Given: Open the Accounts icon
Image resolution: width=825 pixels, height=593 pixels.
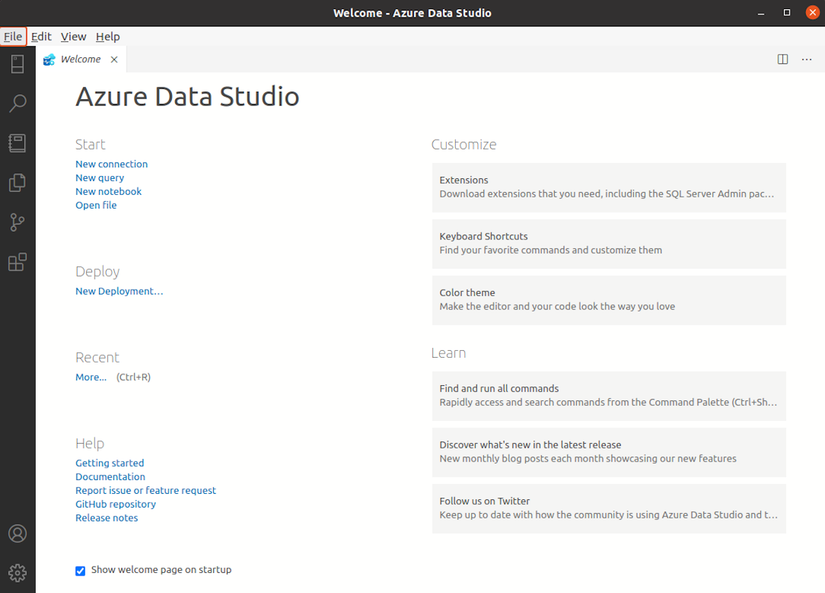Looking at the screenshot, I should [17, 534].
